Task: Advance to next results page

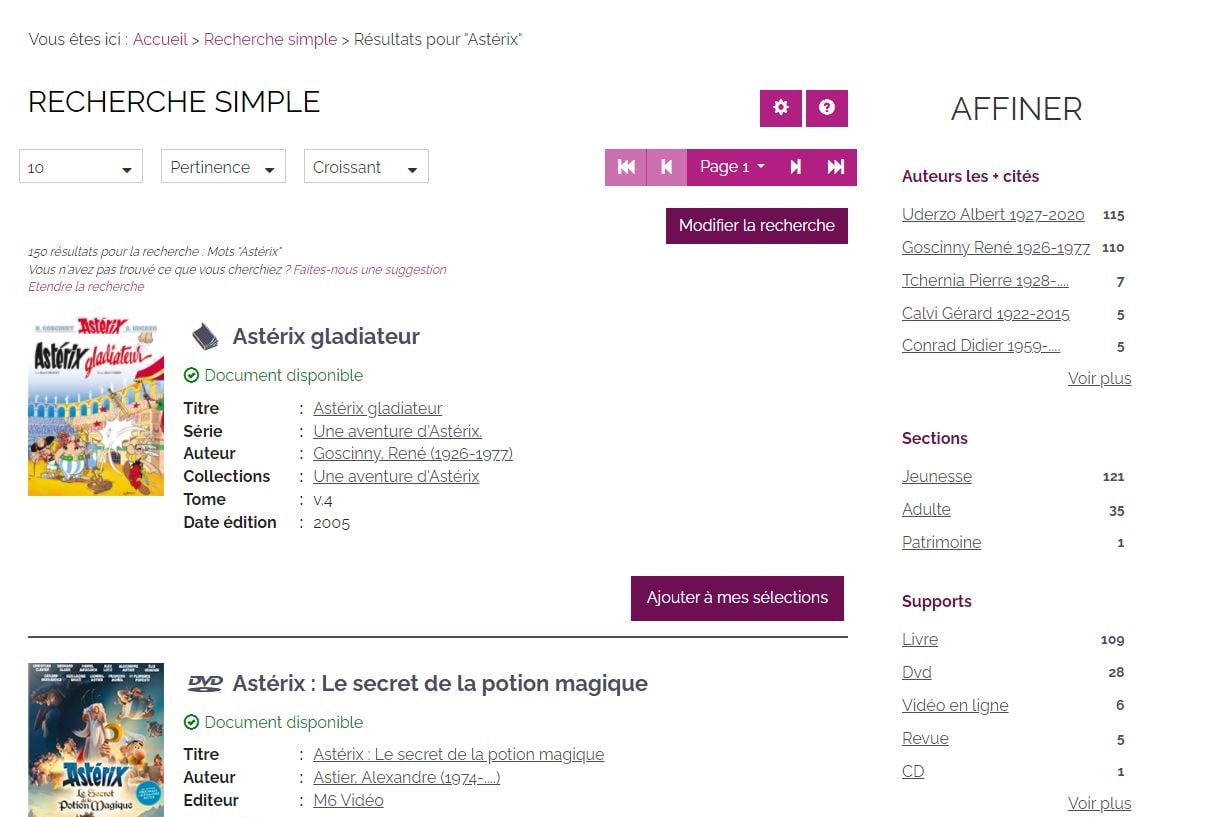Action: coord(796,167)
